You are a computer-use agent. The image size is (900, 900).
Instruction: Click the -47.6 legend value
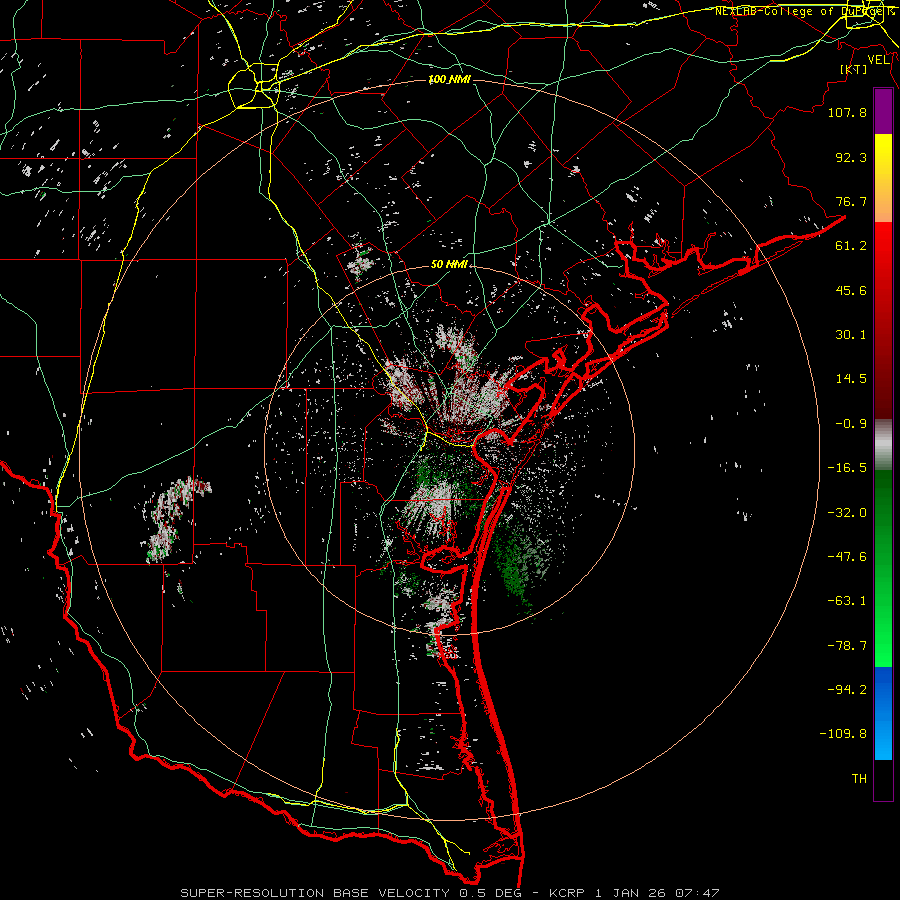coord(847,557)
